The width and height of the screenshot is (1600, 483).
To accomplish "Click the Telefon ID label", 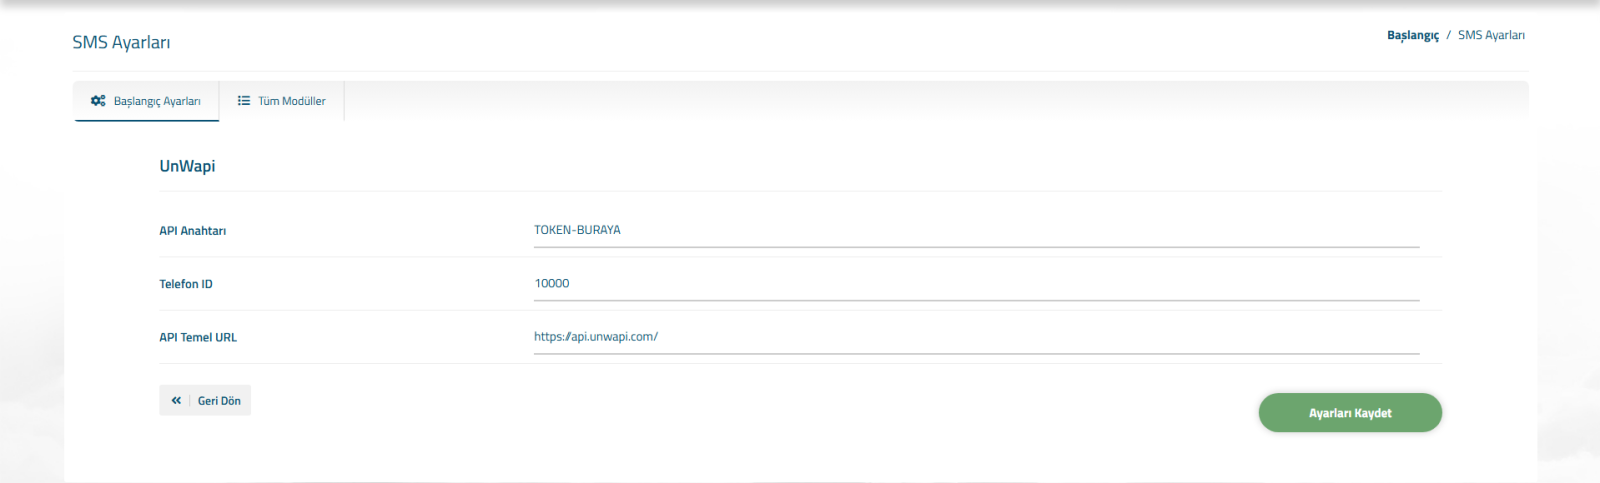I will pyautogui.click(x=186, y=284).
